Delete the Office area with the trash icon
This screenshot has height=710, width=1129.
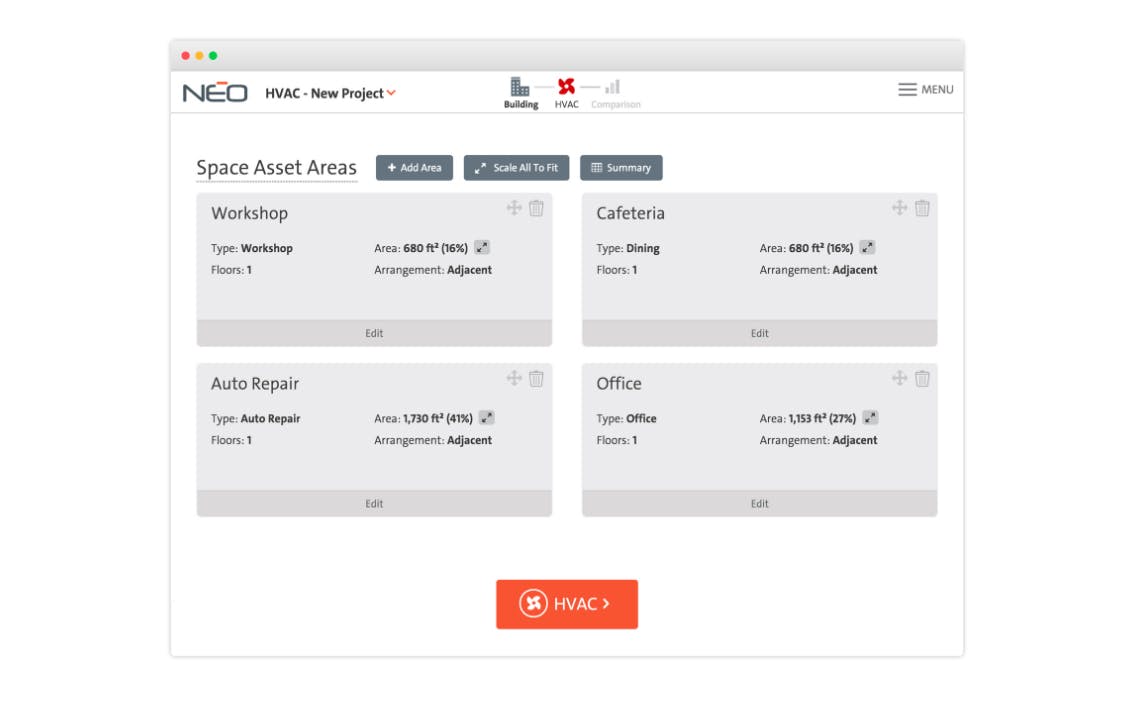[x=921, y=378]
